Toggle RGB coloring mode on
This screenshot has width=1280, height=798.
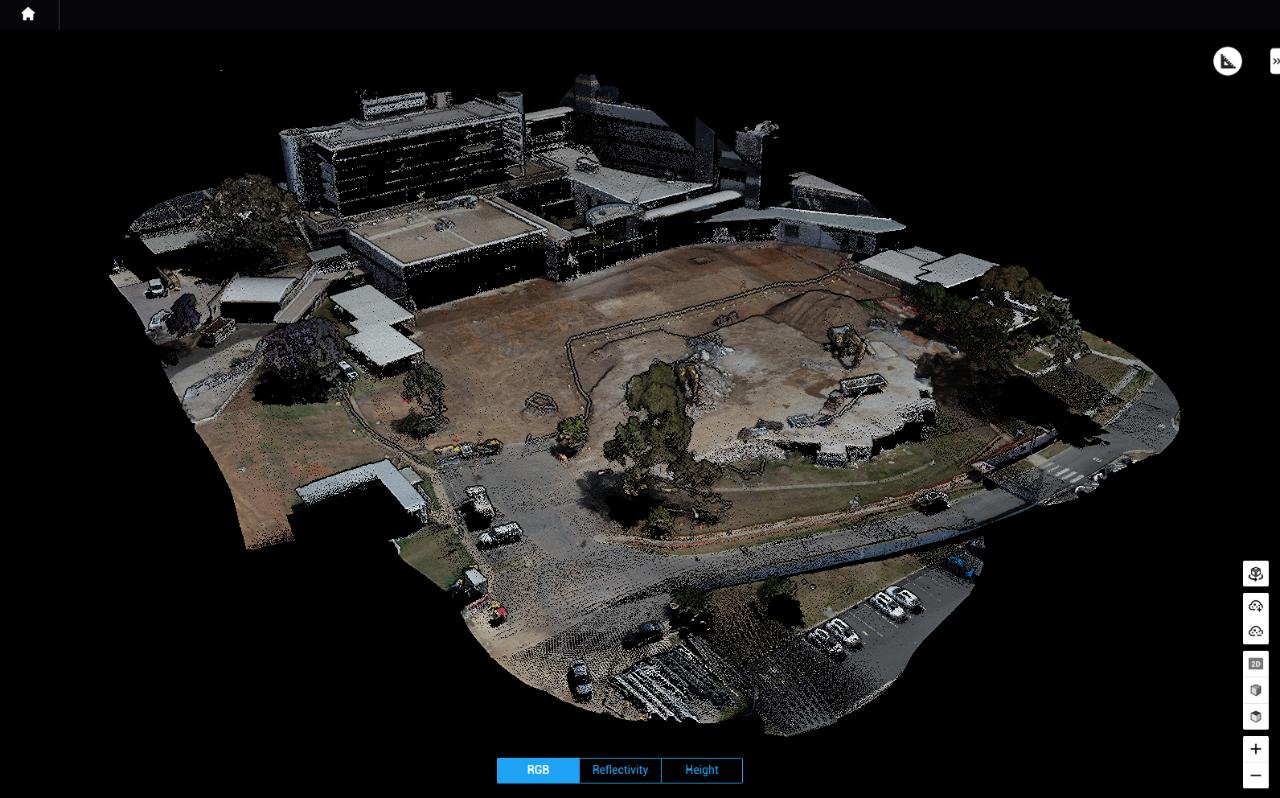(538, 770)
